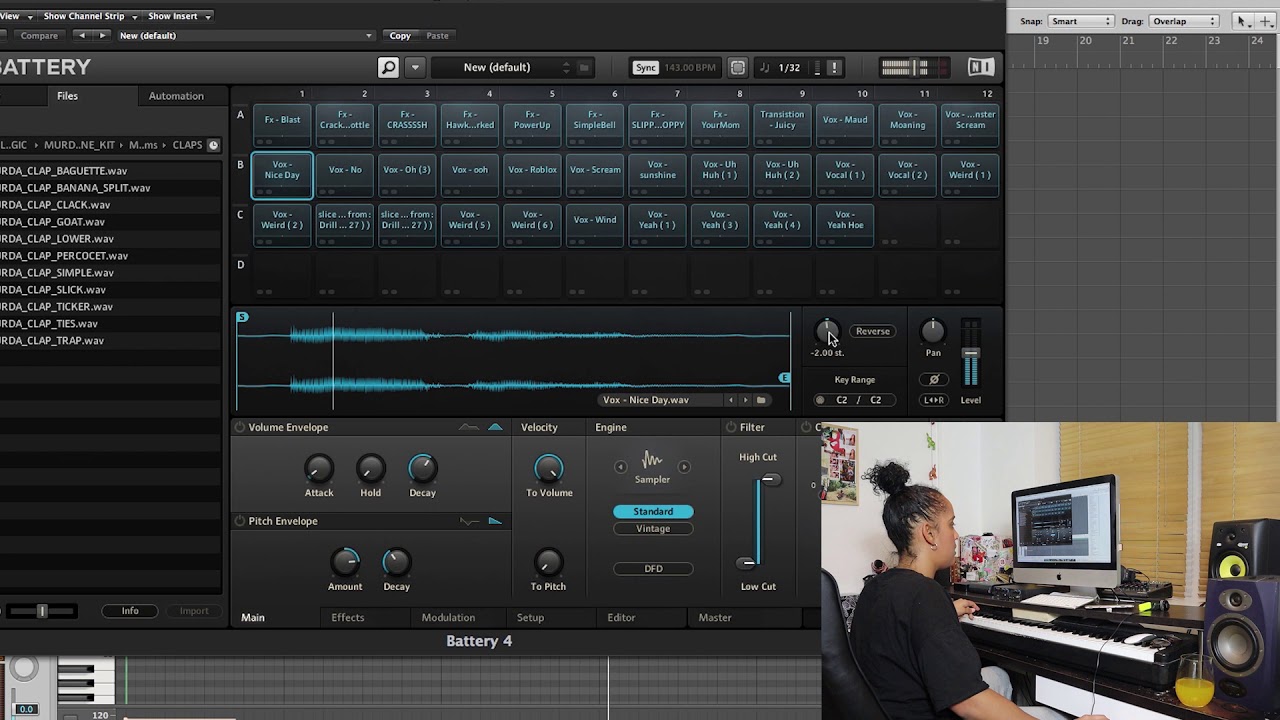Click the Pitch Envelope Amount knob
The image size is (1280, 720).
[x=345, y=562]
